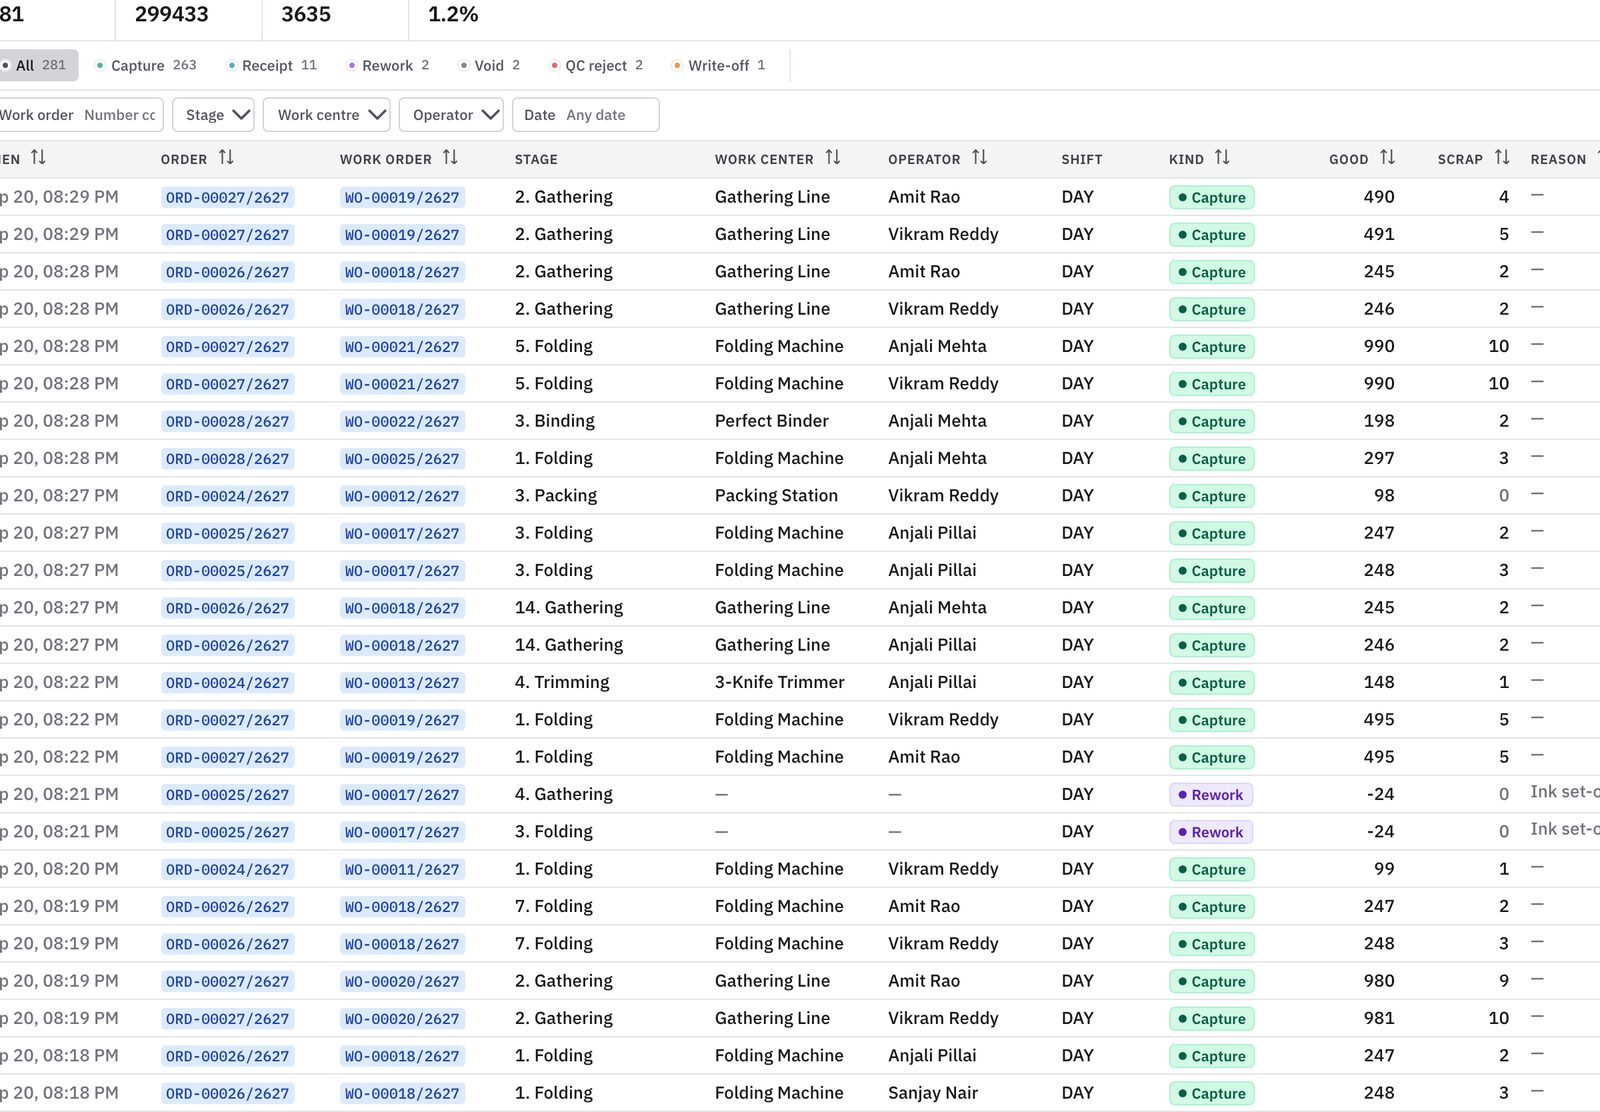
Task: Filter by Capture 263 tab
Action: (x=146, y=65)
